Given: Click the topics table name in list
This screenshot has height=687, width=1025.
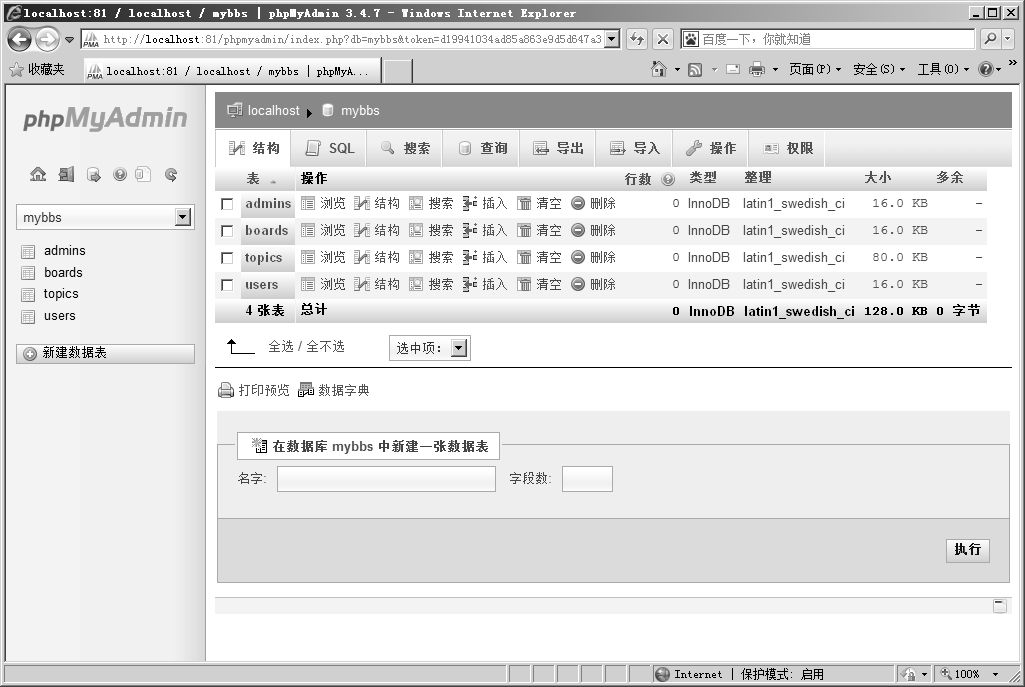Looking at the screenshot, I should click(263, 258).
